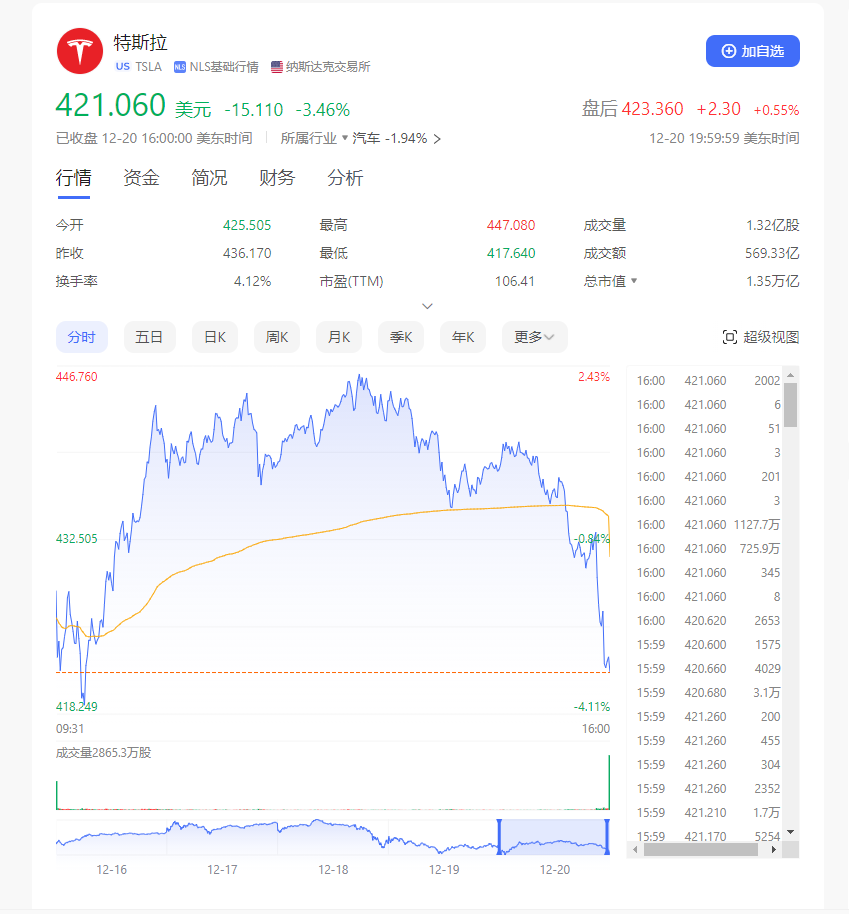Select the 月K chart view

tap(339, 337)
